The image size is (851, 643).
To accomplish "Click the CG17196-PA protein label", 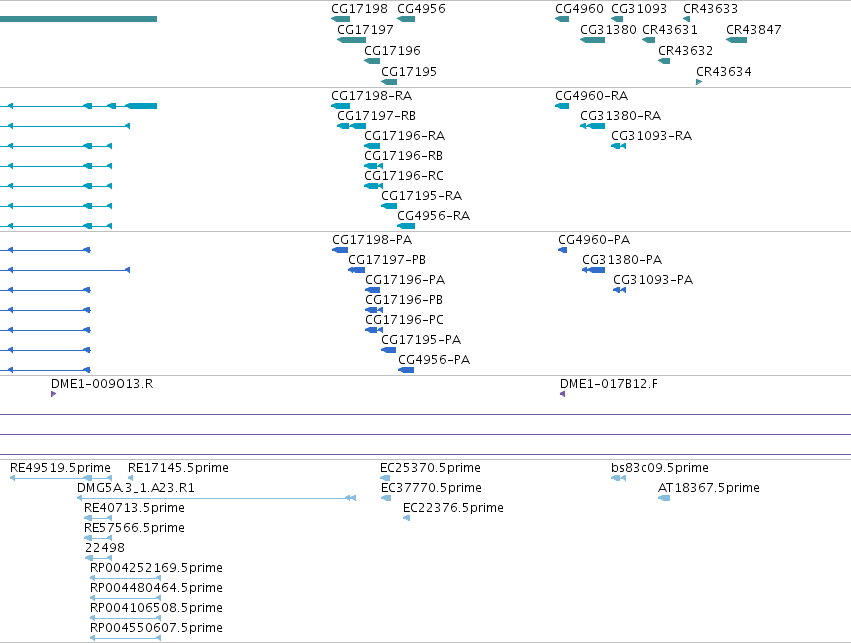I will click(405, 280).
